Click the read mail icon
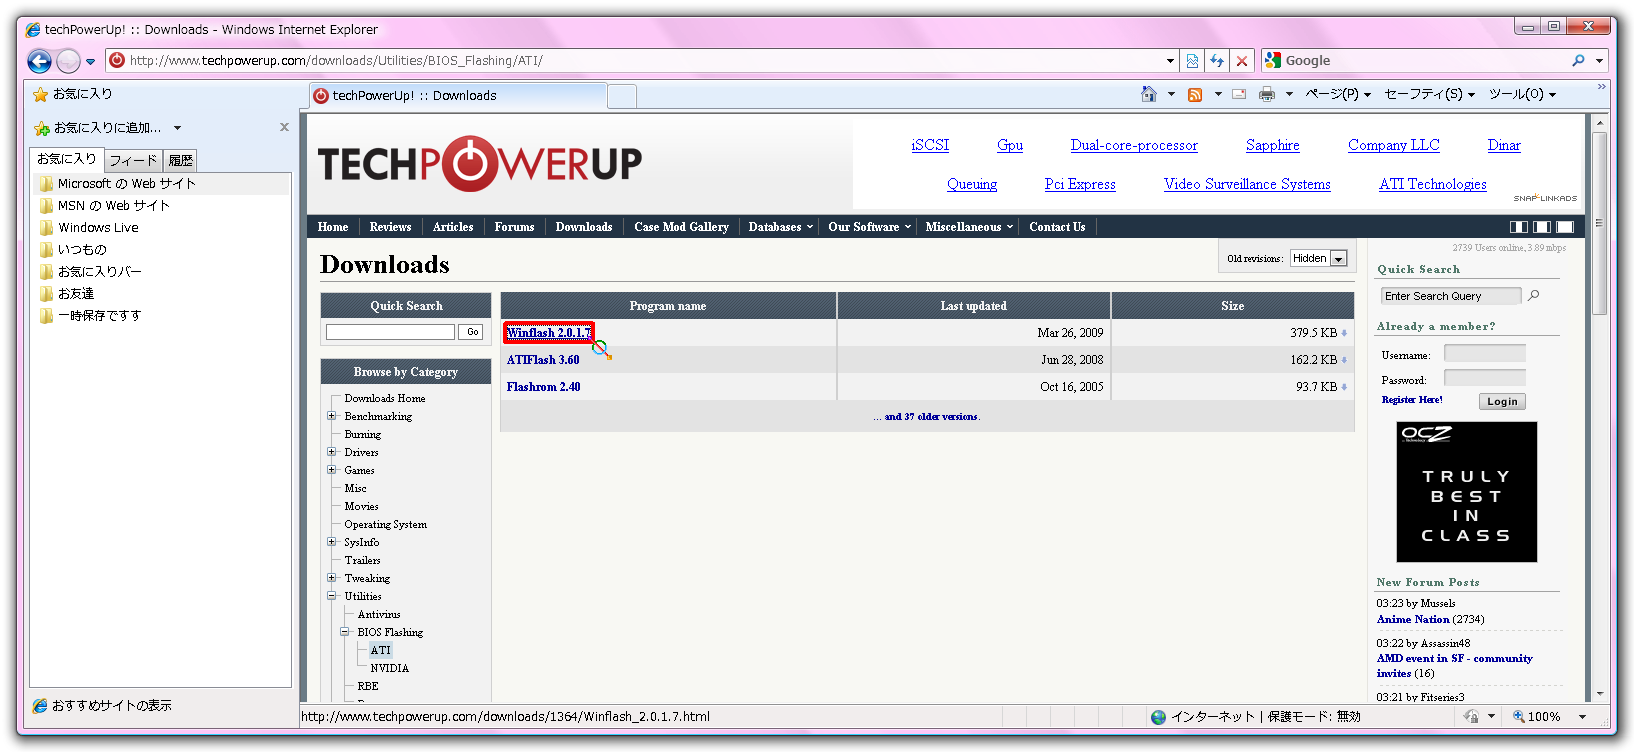1634x752 pixels. (x=1239, y=94)
